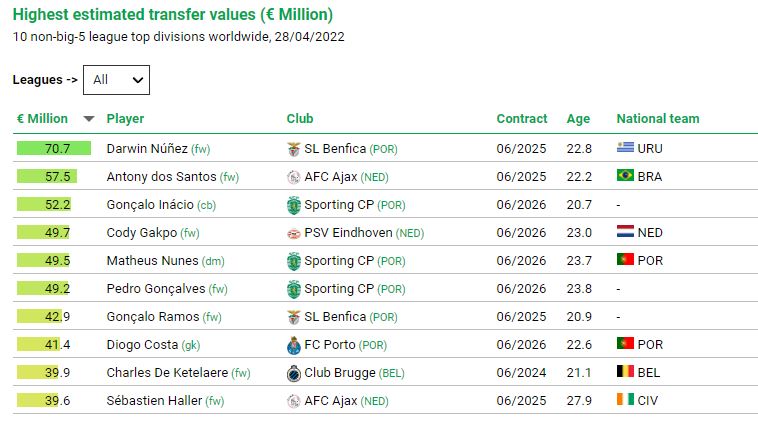Sort table by Player column header
The height and width of the screenshot is (430, 758).
click(125, 119)
